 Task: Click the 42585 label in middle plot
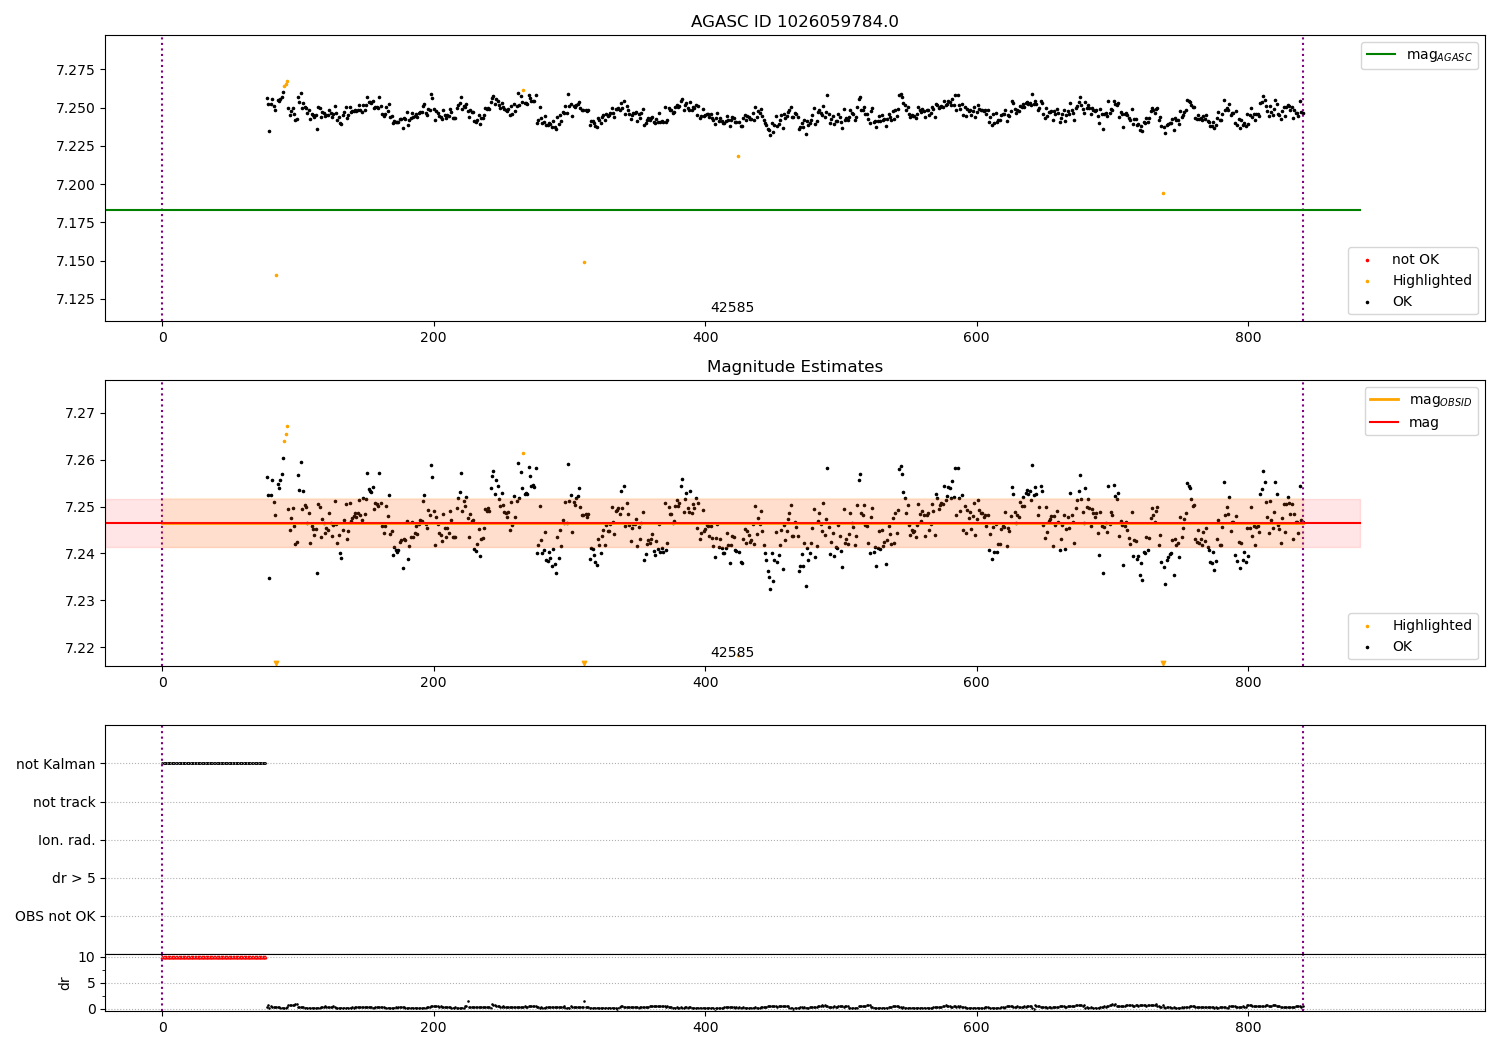pyautogui.click(x=732, y=653)
